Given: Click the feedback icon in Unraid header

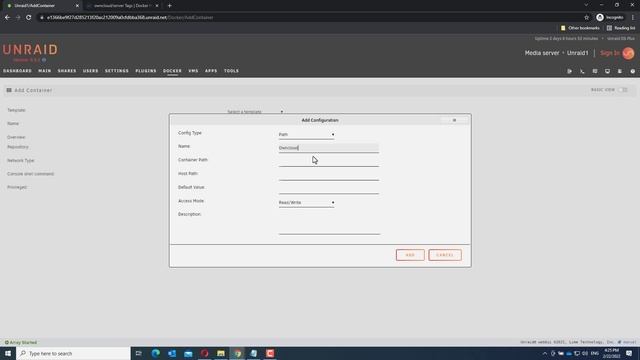Looking at the screenshot, I should (595, 71).
